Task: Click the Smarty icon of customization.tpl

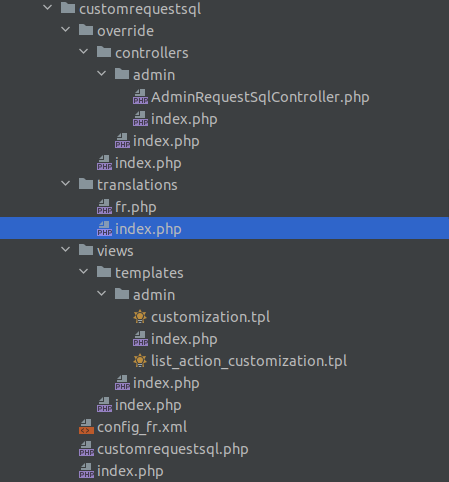Action: tap(140, 317)
